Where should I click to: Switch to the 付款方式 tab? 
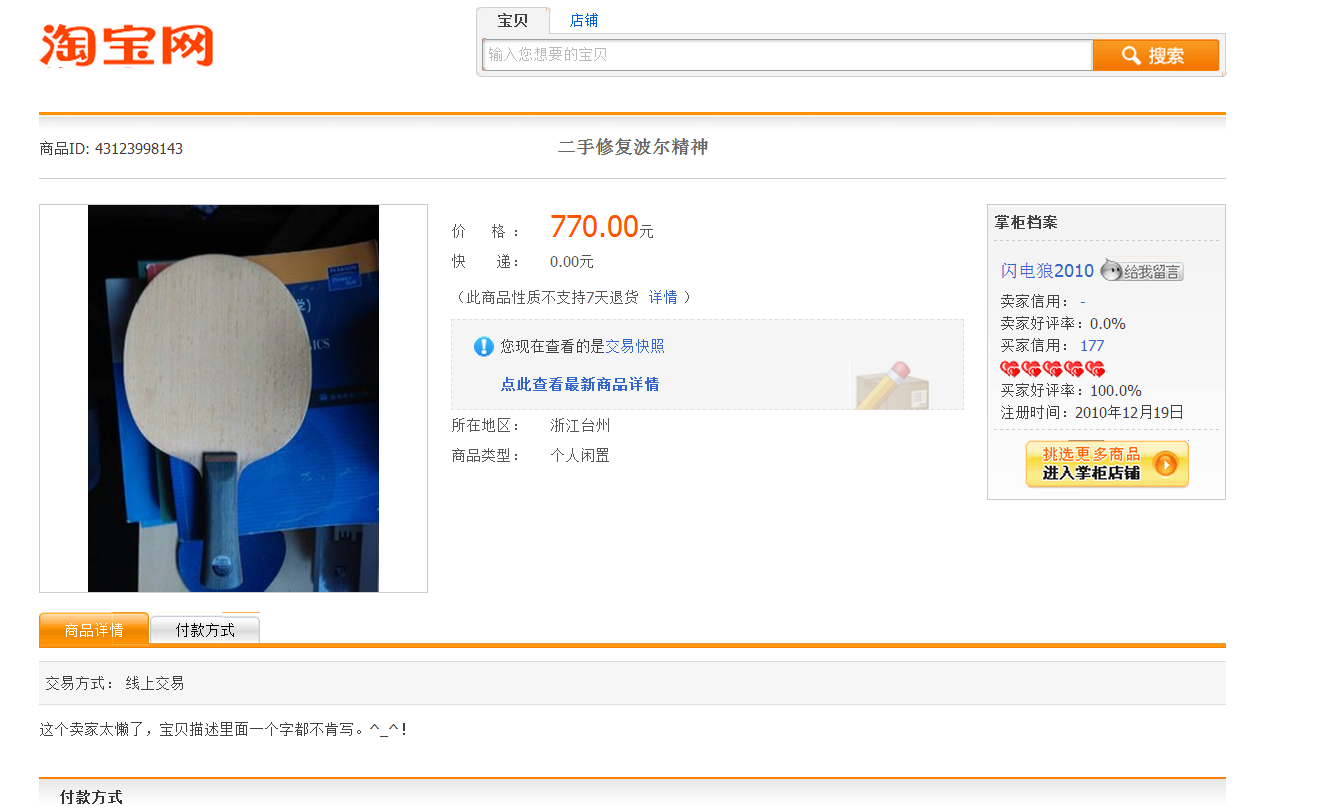click(x=205, y=630)
